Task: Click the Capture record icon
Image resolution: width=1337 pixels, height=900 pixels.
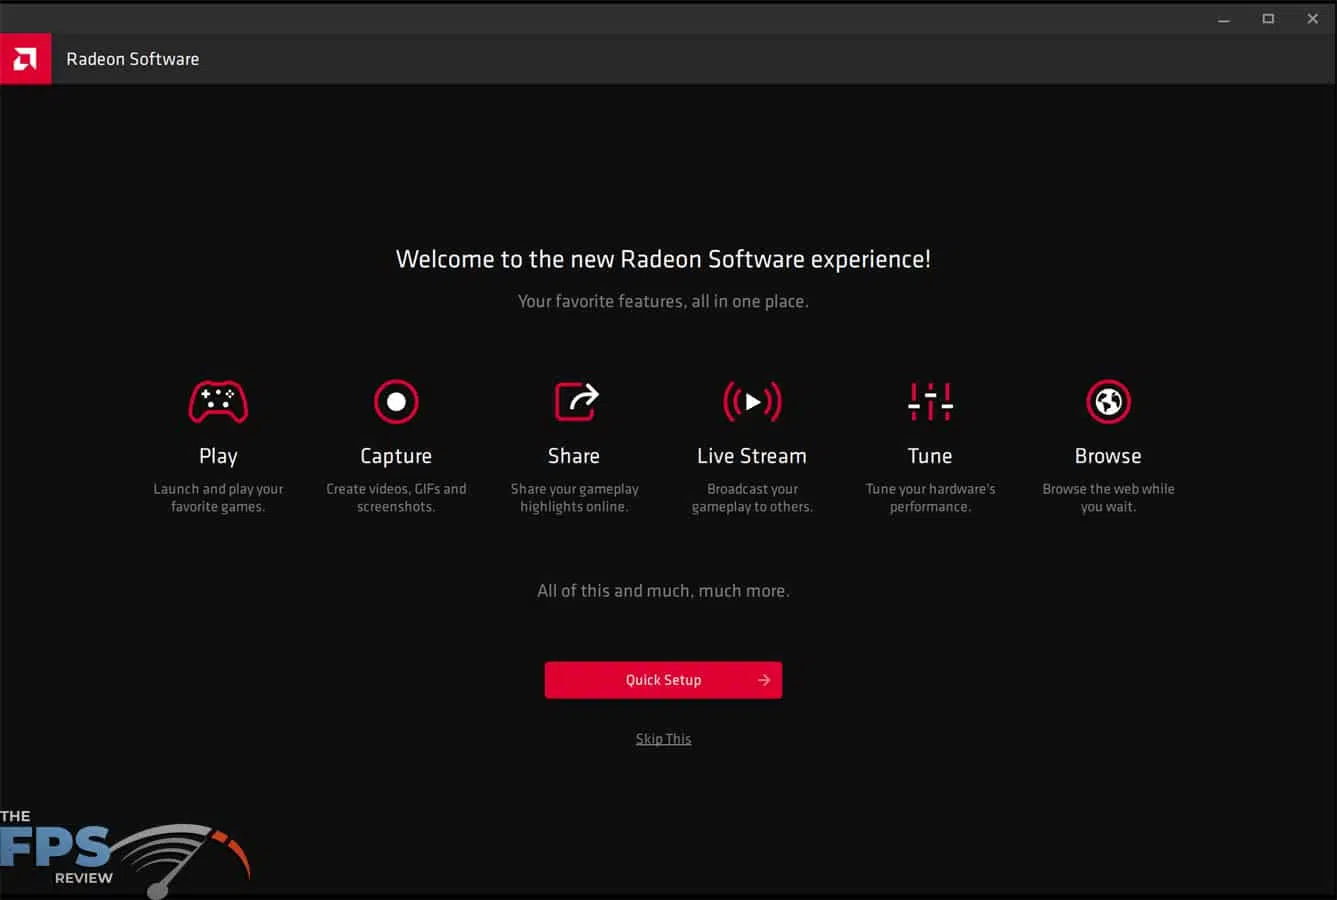Action: 396,402
